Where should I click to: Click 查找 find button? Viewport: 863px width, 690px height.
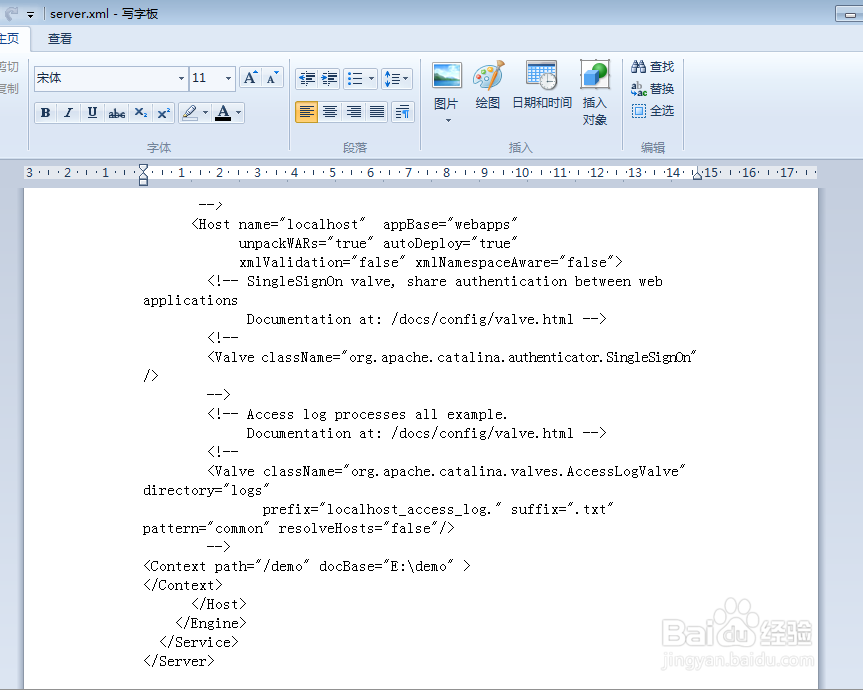[x=652, y=67]
